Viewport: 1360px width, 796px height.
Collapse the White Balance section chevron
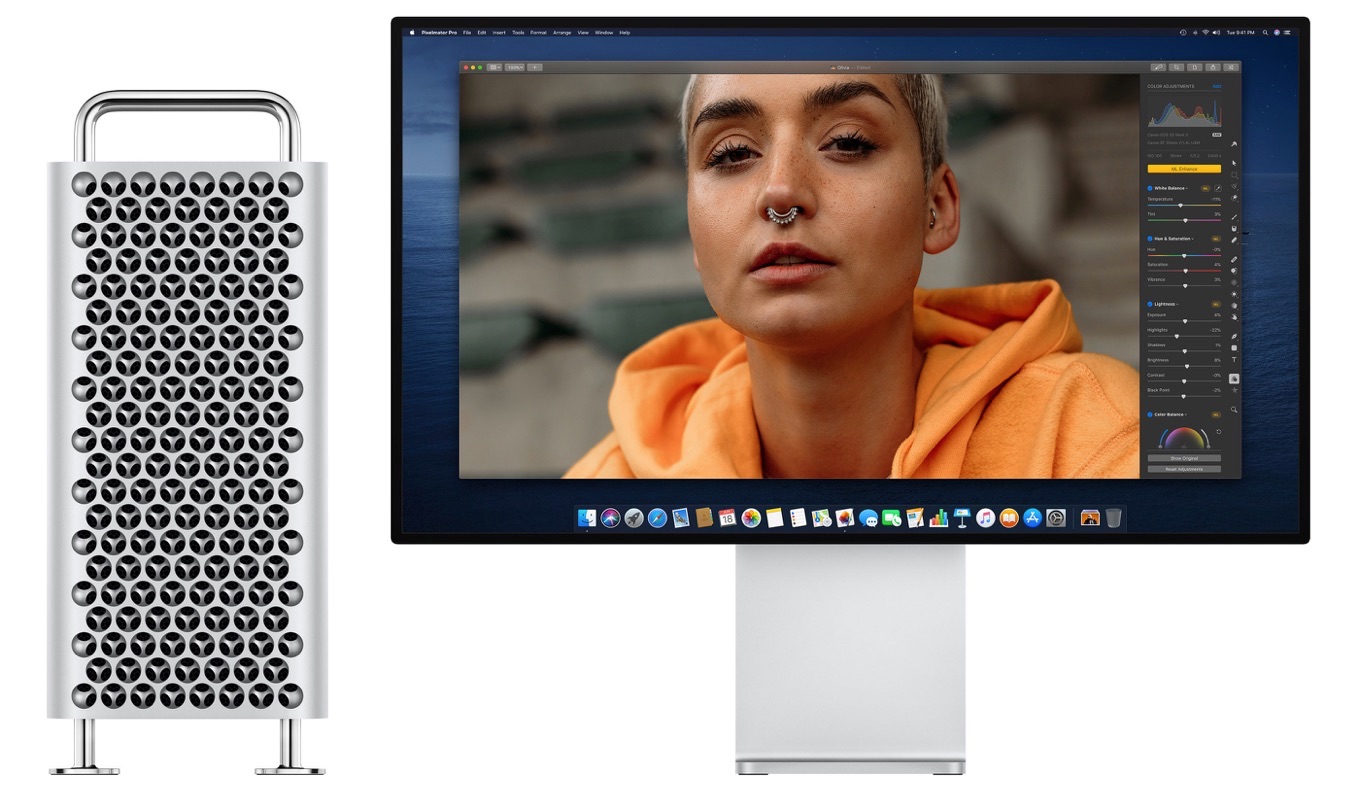[1187, 188]
